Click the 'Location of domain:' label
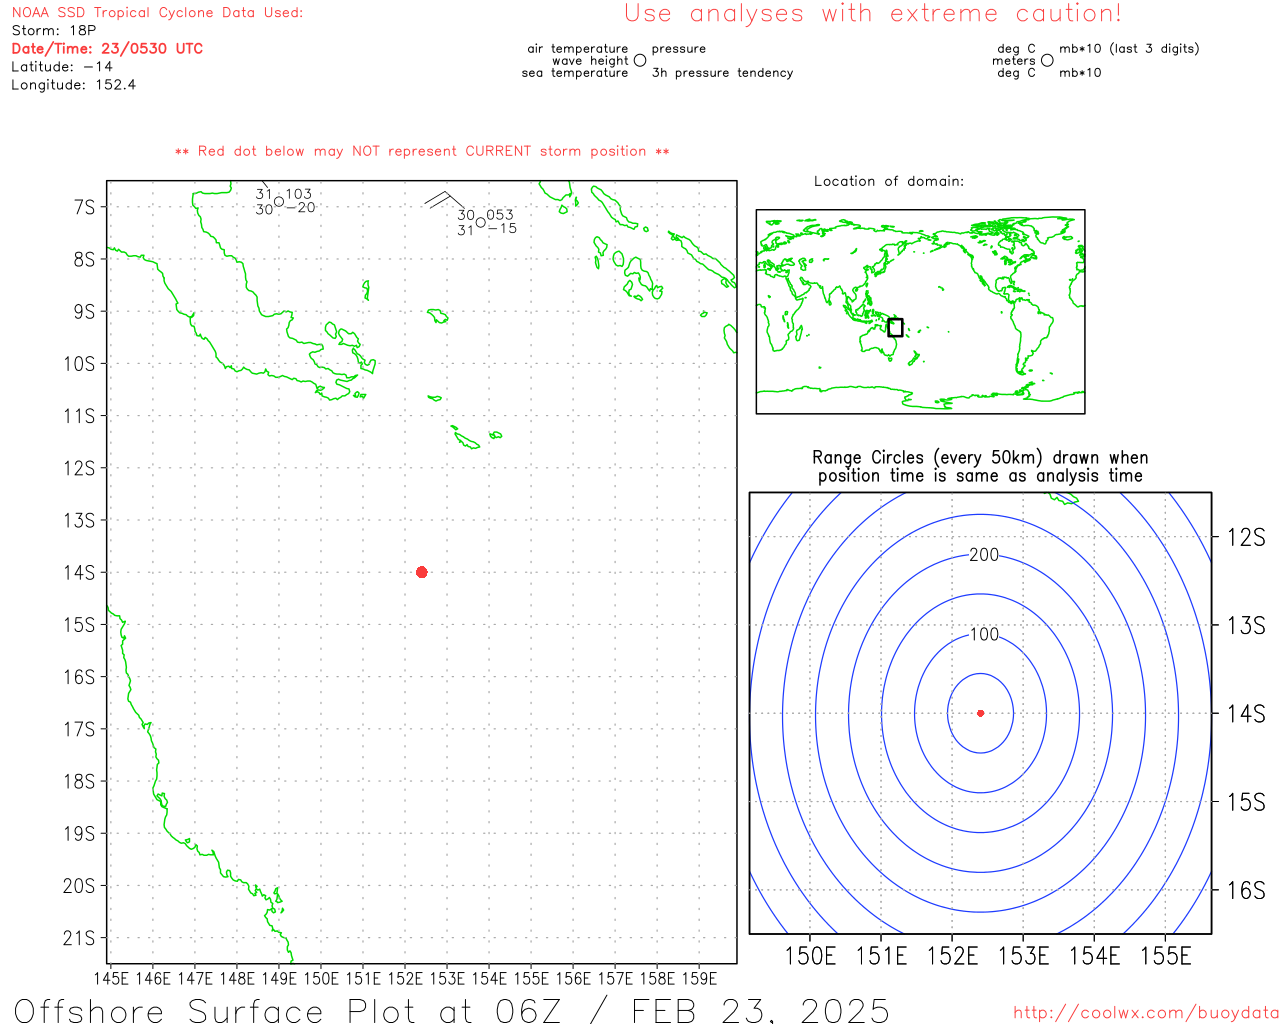The width and height of the screenshot is (1280, 1024). tap(889, 181)
